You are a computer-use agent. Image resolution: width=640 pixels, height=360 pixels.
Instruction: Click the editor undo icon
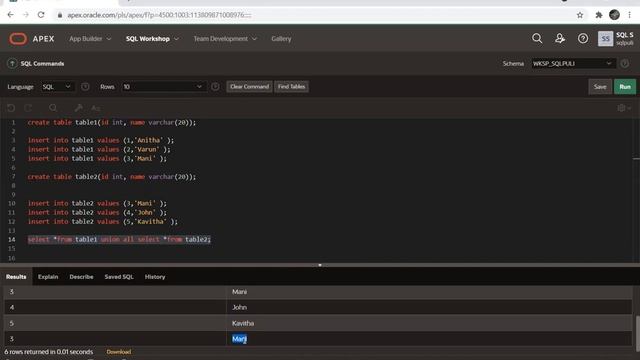click(x=11, y=108)
